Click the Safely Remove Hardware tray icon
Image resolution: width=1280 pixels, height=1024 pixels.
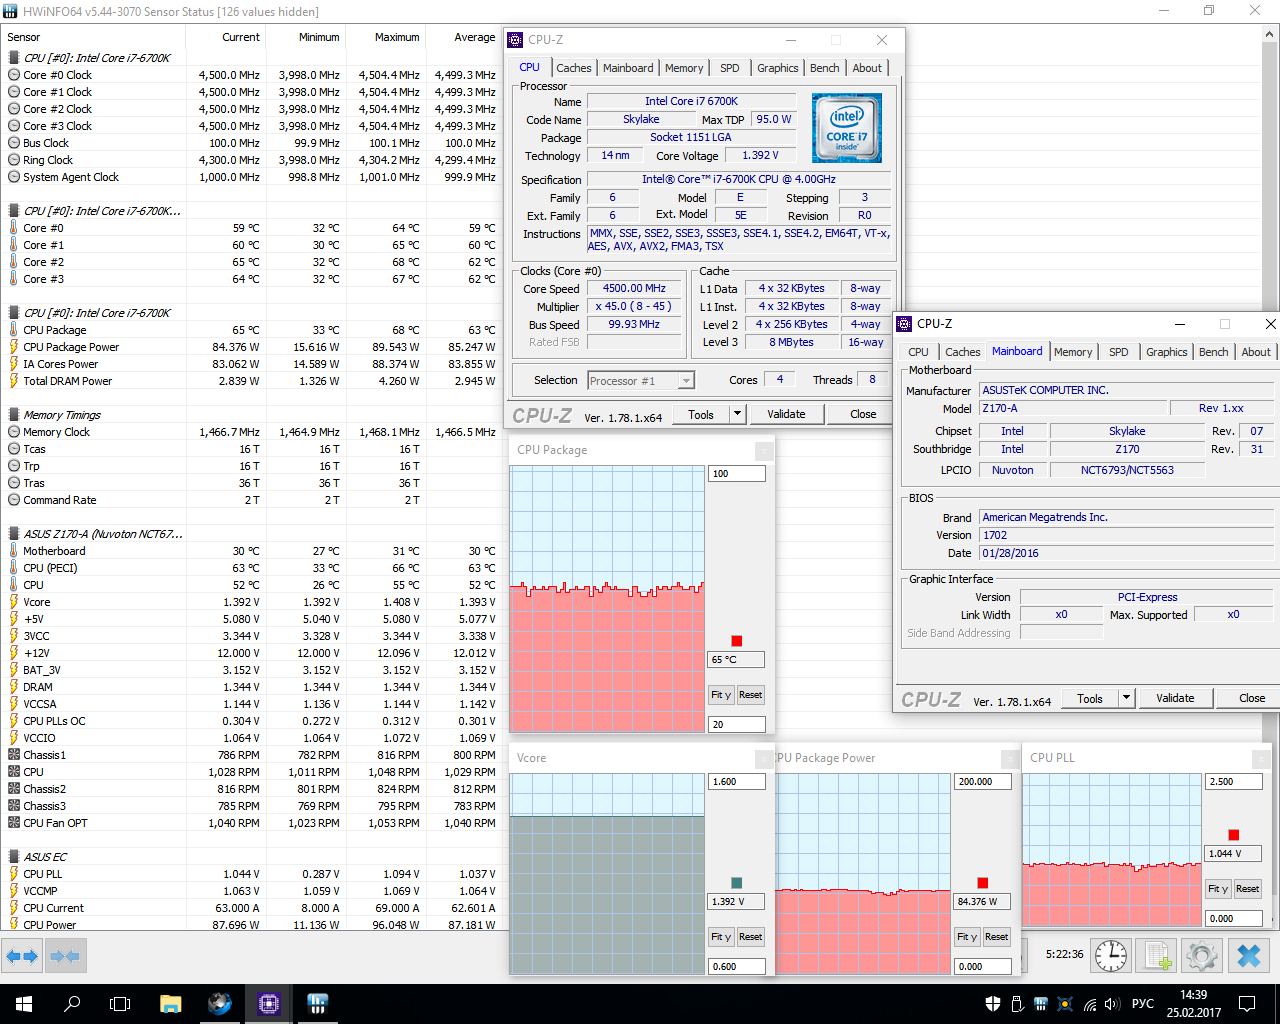[1017, 1004]
